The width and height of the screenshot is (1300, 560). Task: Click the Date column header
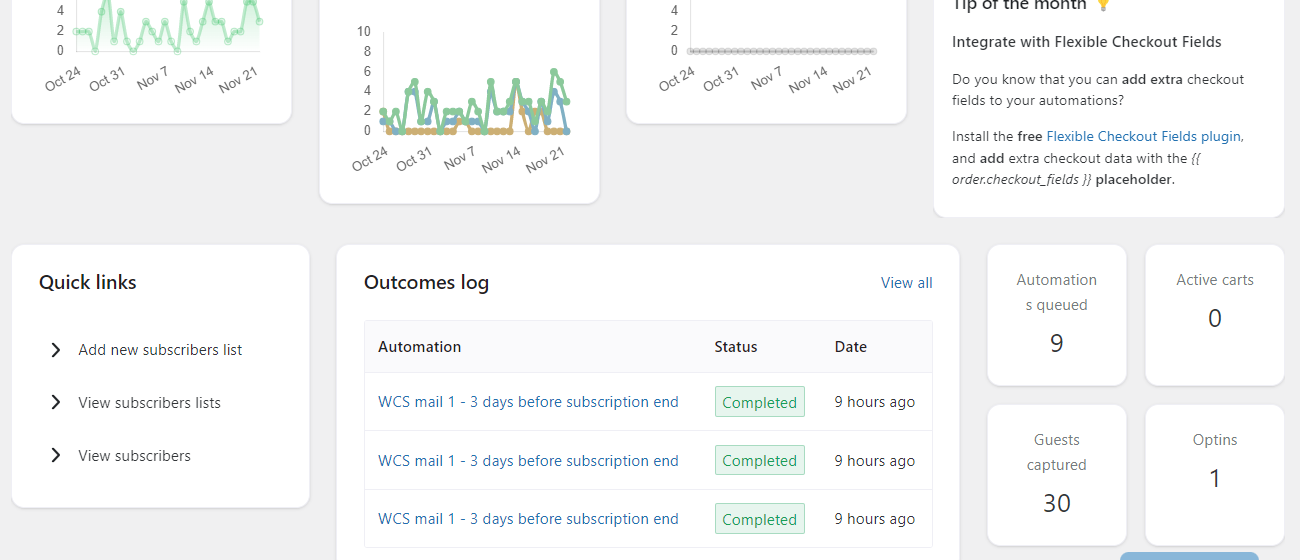(x=851, y=347)
